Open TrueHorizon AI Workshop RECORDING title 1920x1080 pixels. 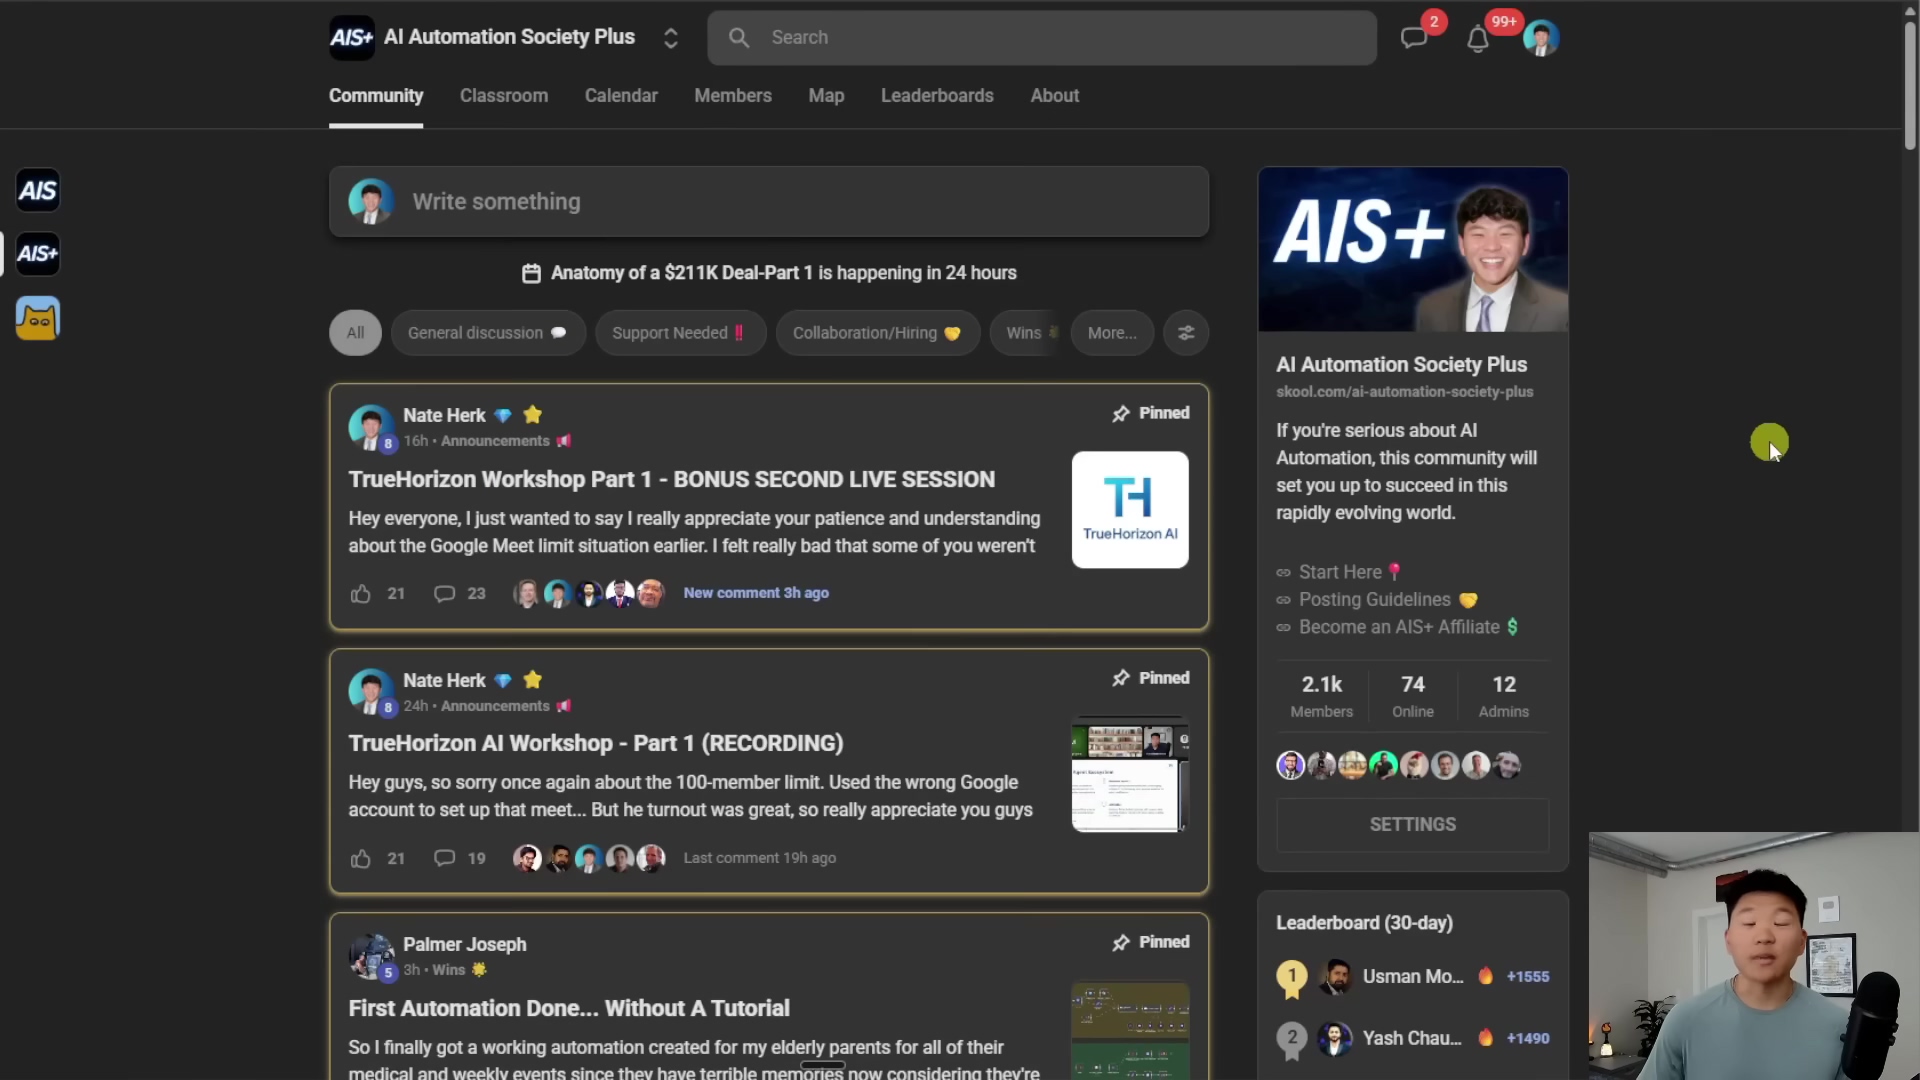596,744
